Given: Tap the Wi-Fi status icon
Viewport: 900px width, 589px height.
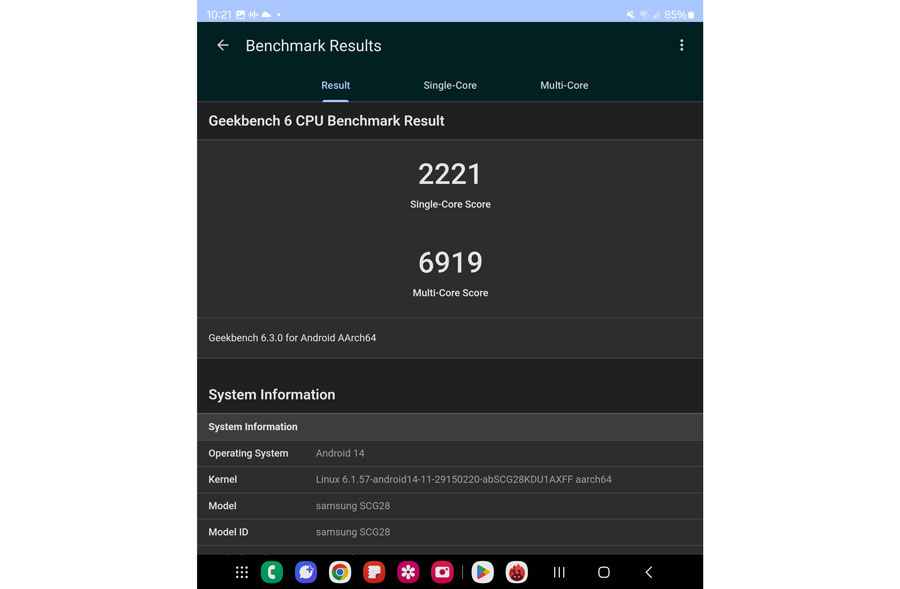Looking at the screenshot, I should pos(644,14).
